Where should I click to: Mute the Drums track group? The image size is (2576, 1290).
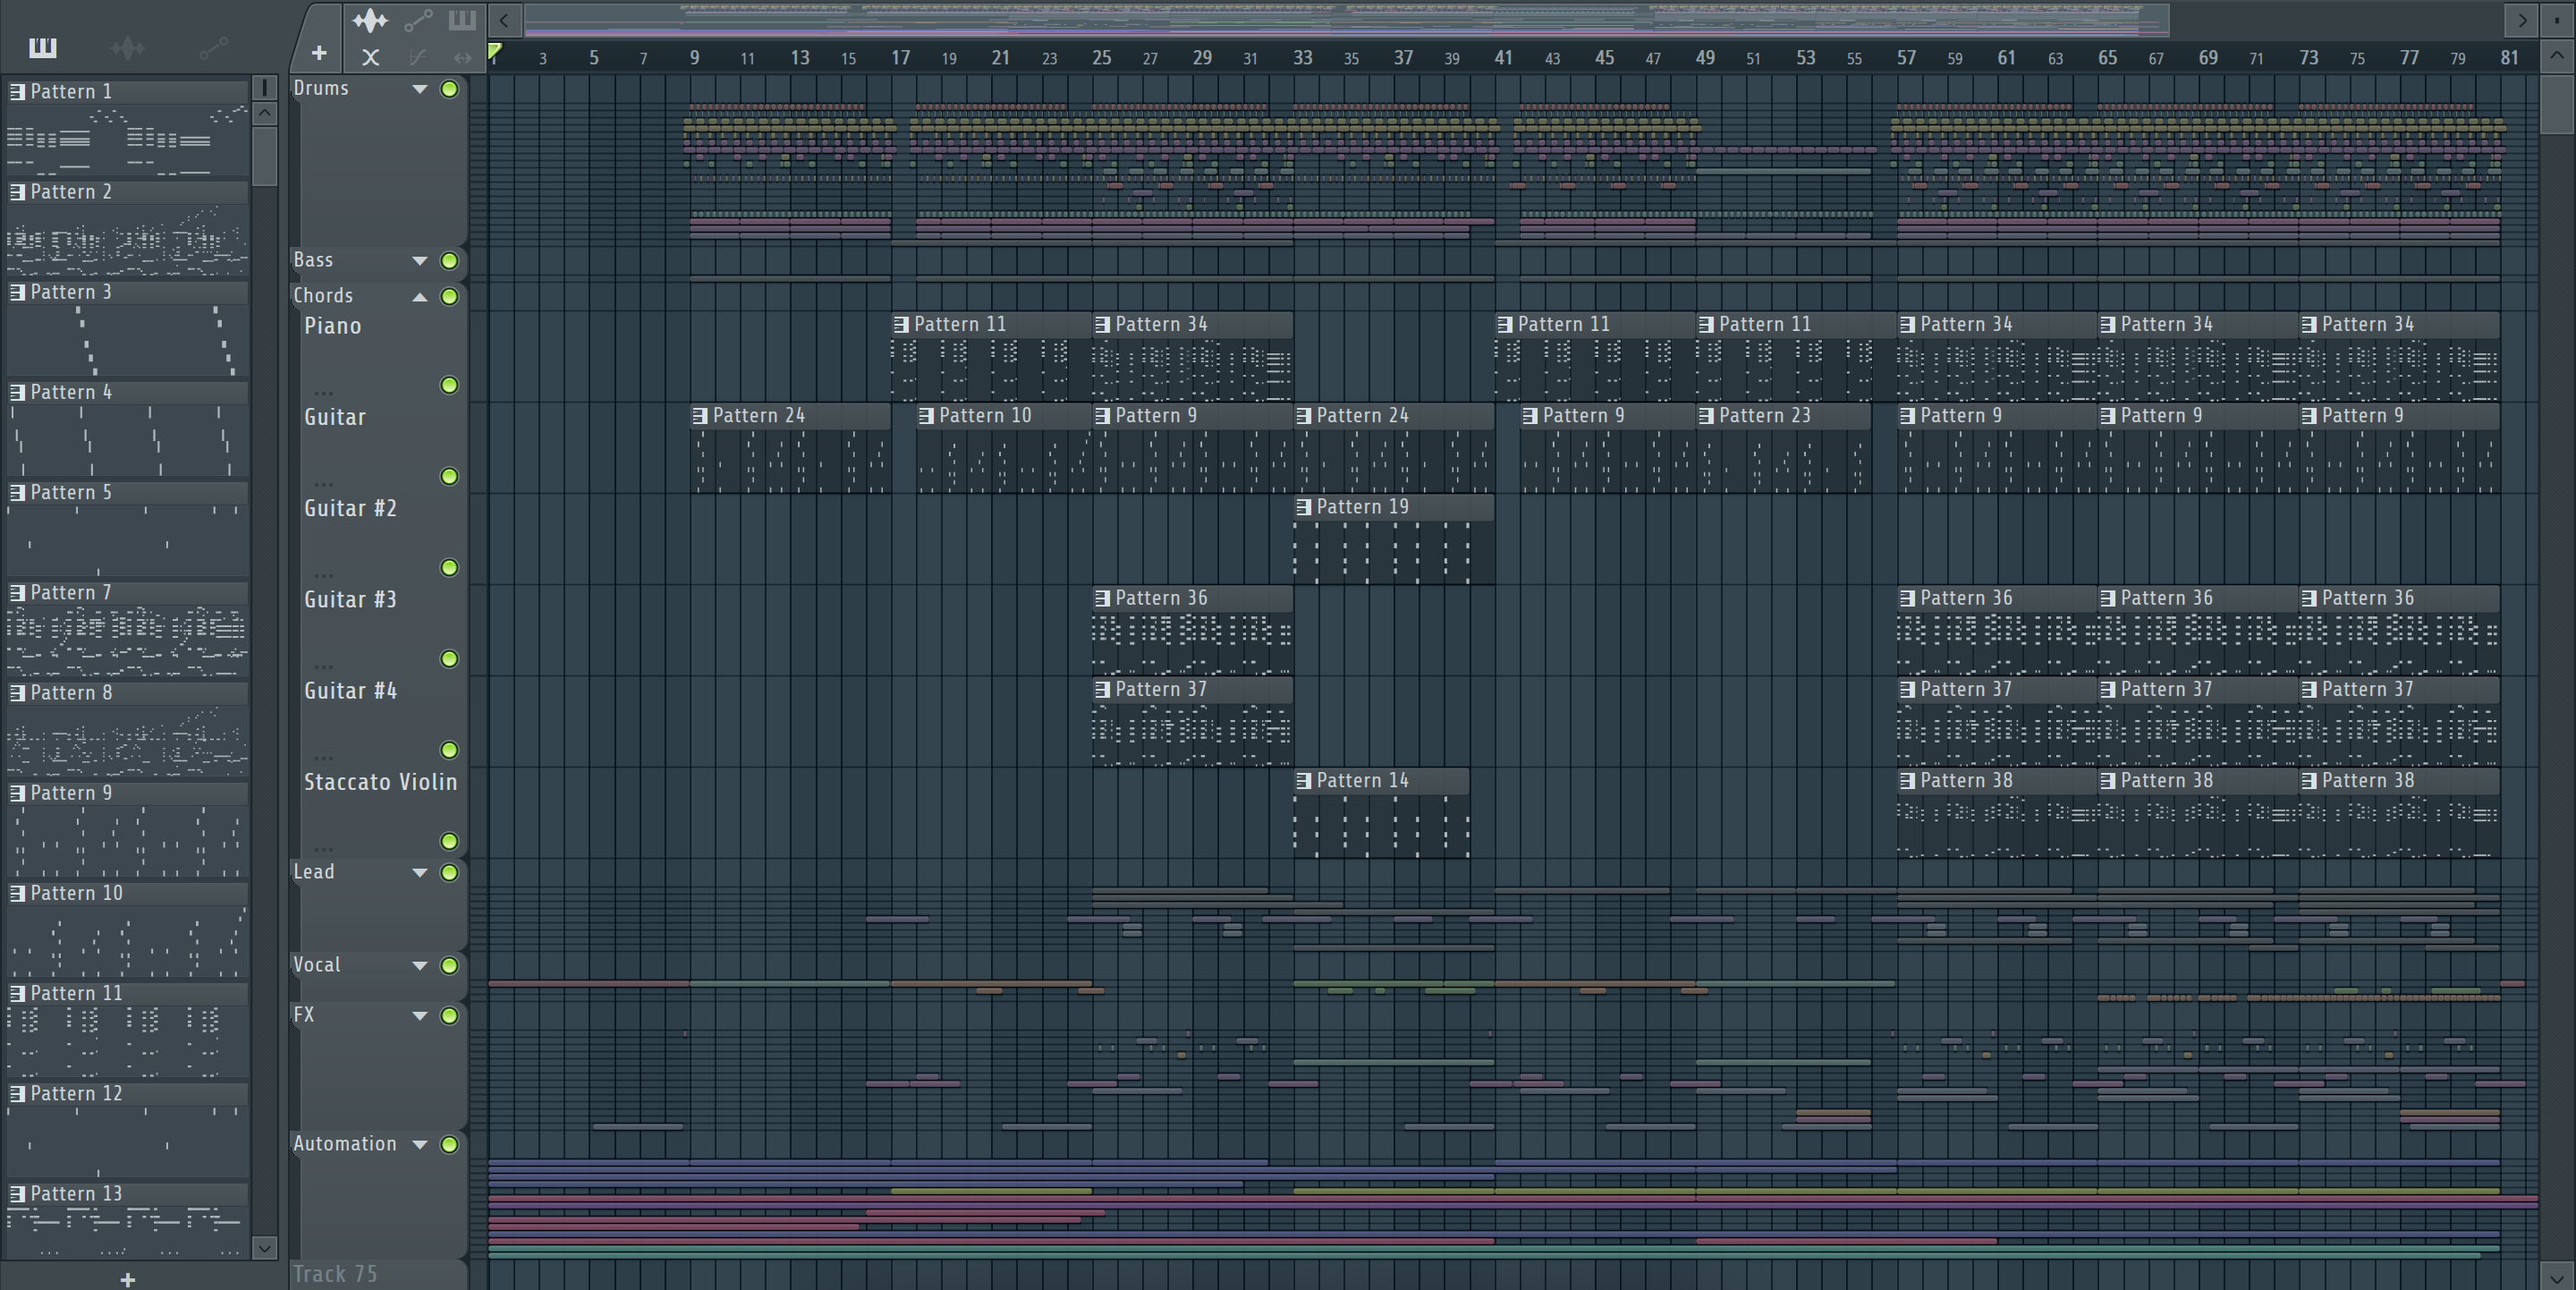(450, 89)
